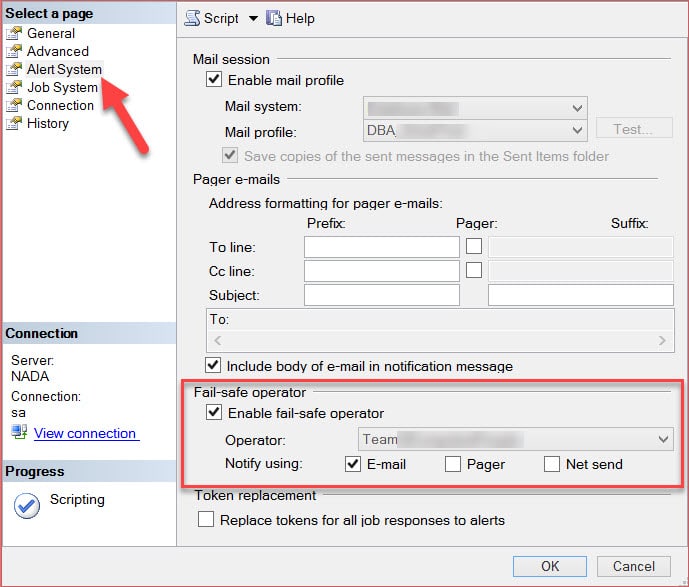Toggle Replace tokens for all job responses
This screenshot has width=689, height=587.
tap(206, 519)
